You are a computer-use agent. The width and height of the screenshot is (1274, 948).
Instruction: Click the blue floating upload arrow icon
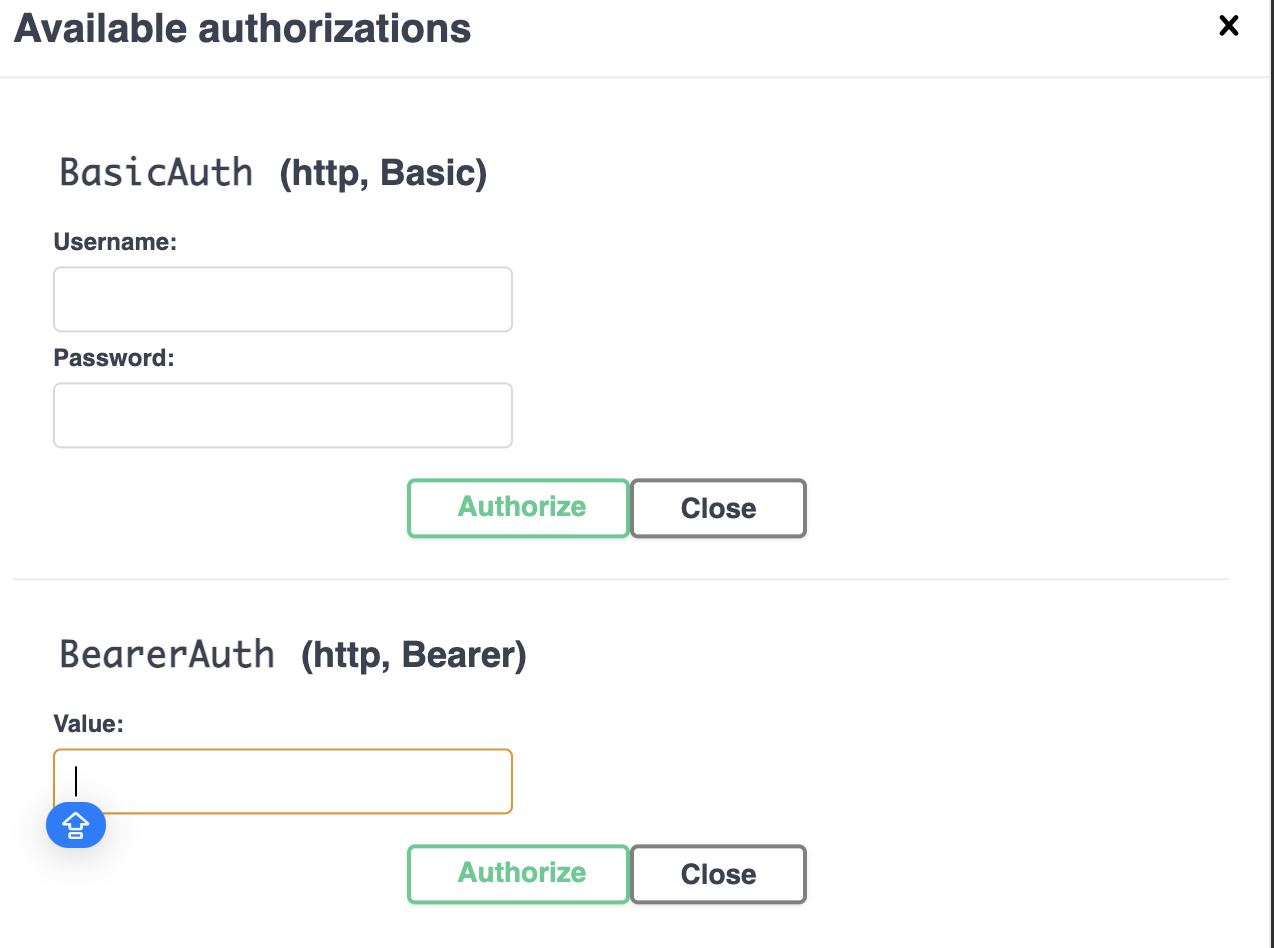pos(76,825)
